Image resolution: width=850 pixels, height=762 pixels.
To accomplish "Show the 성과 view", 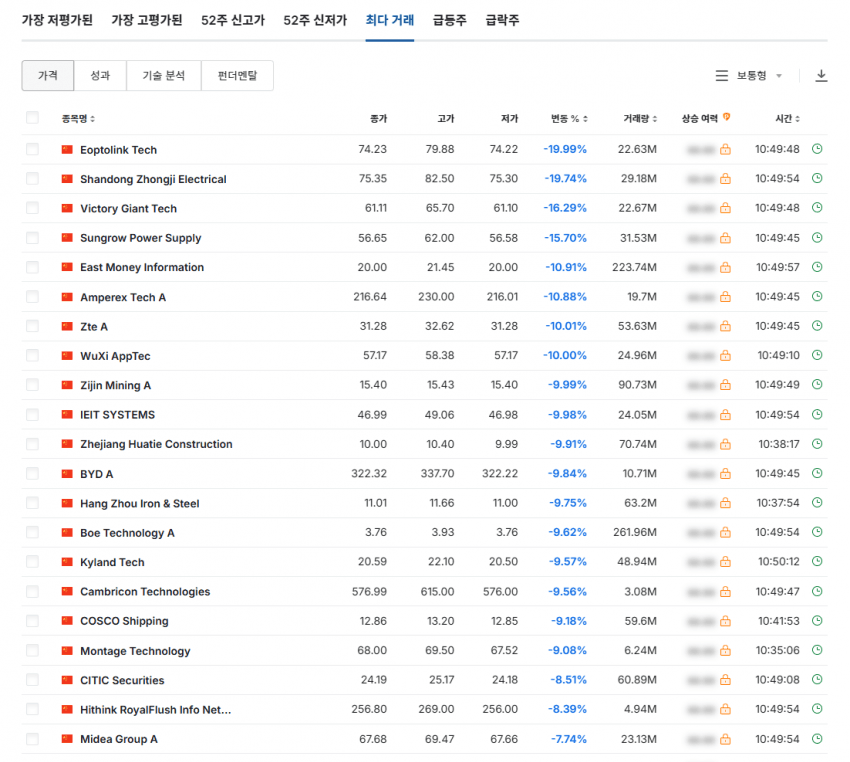I will (100, 75).
